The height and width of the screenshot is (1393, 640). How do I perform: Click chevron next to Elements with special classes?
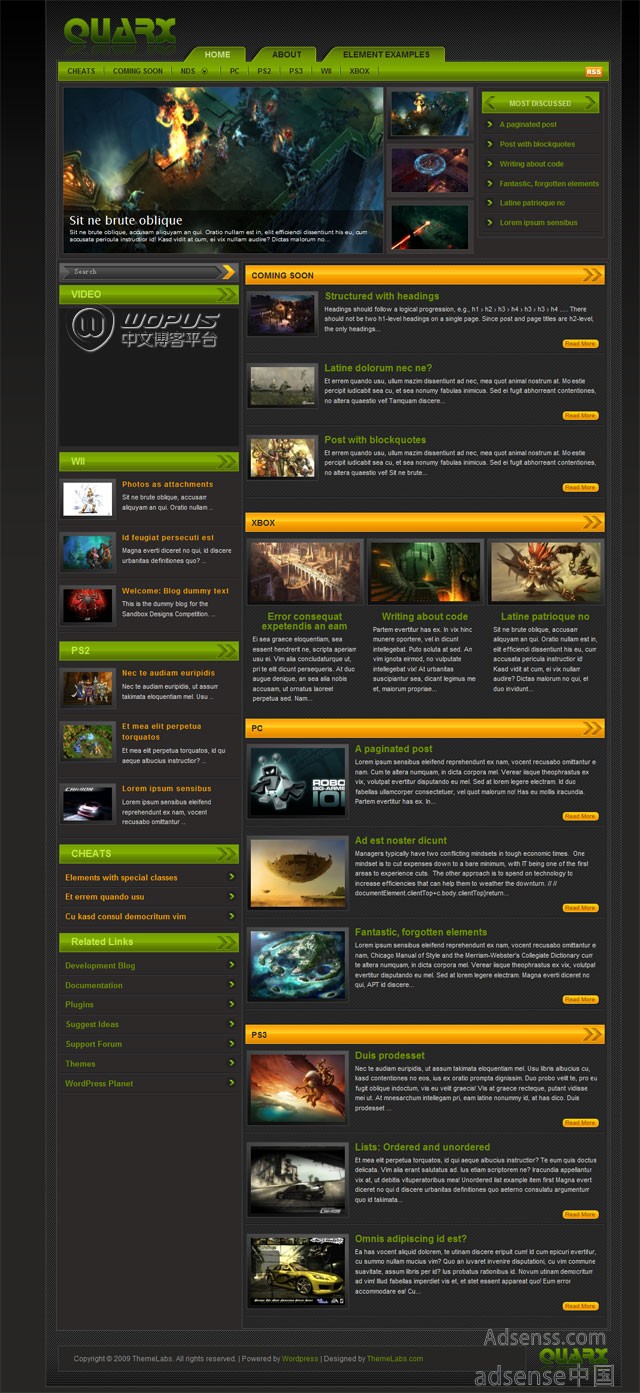pyautogui.click(x=232, y=877)
